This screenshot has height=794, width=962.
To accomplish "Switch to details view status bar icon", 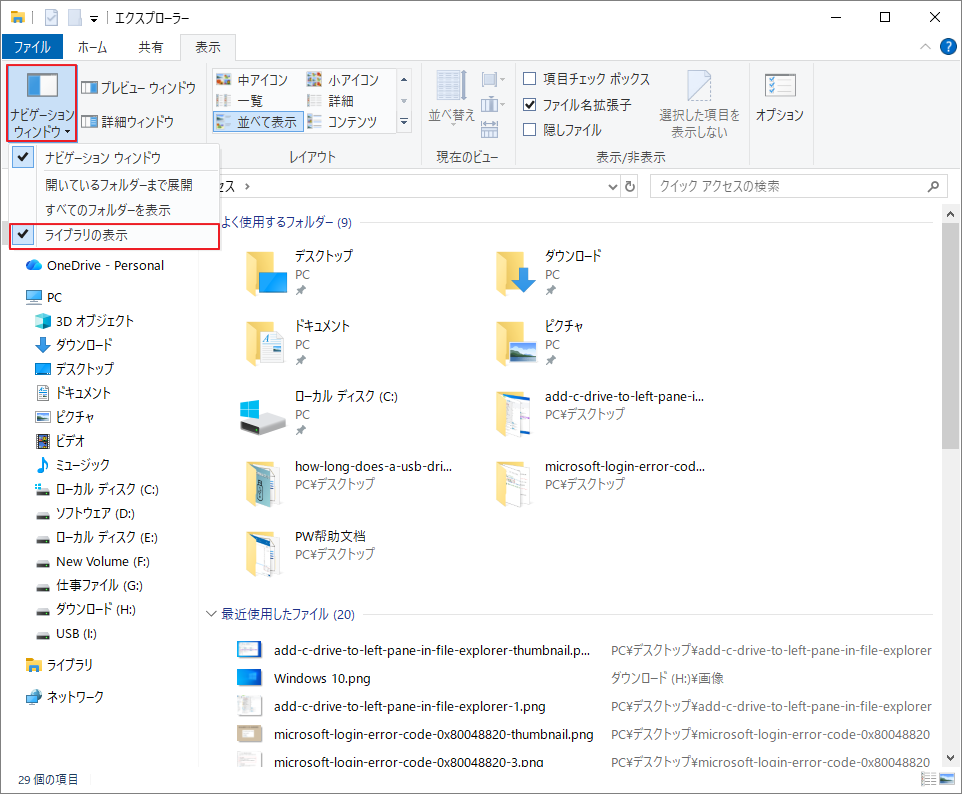I will point(928,779).
